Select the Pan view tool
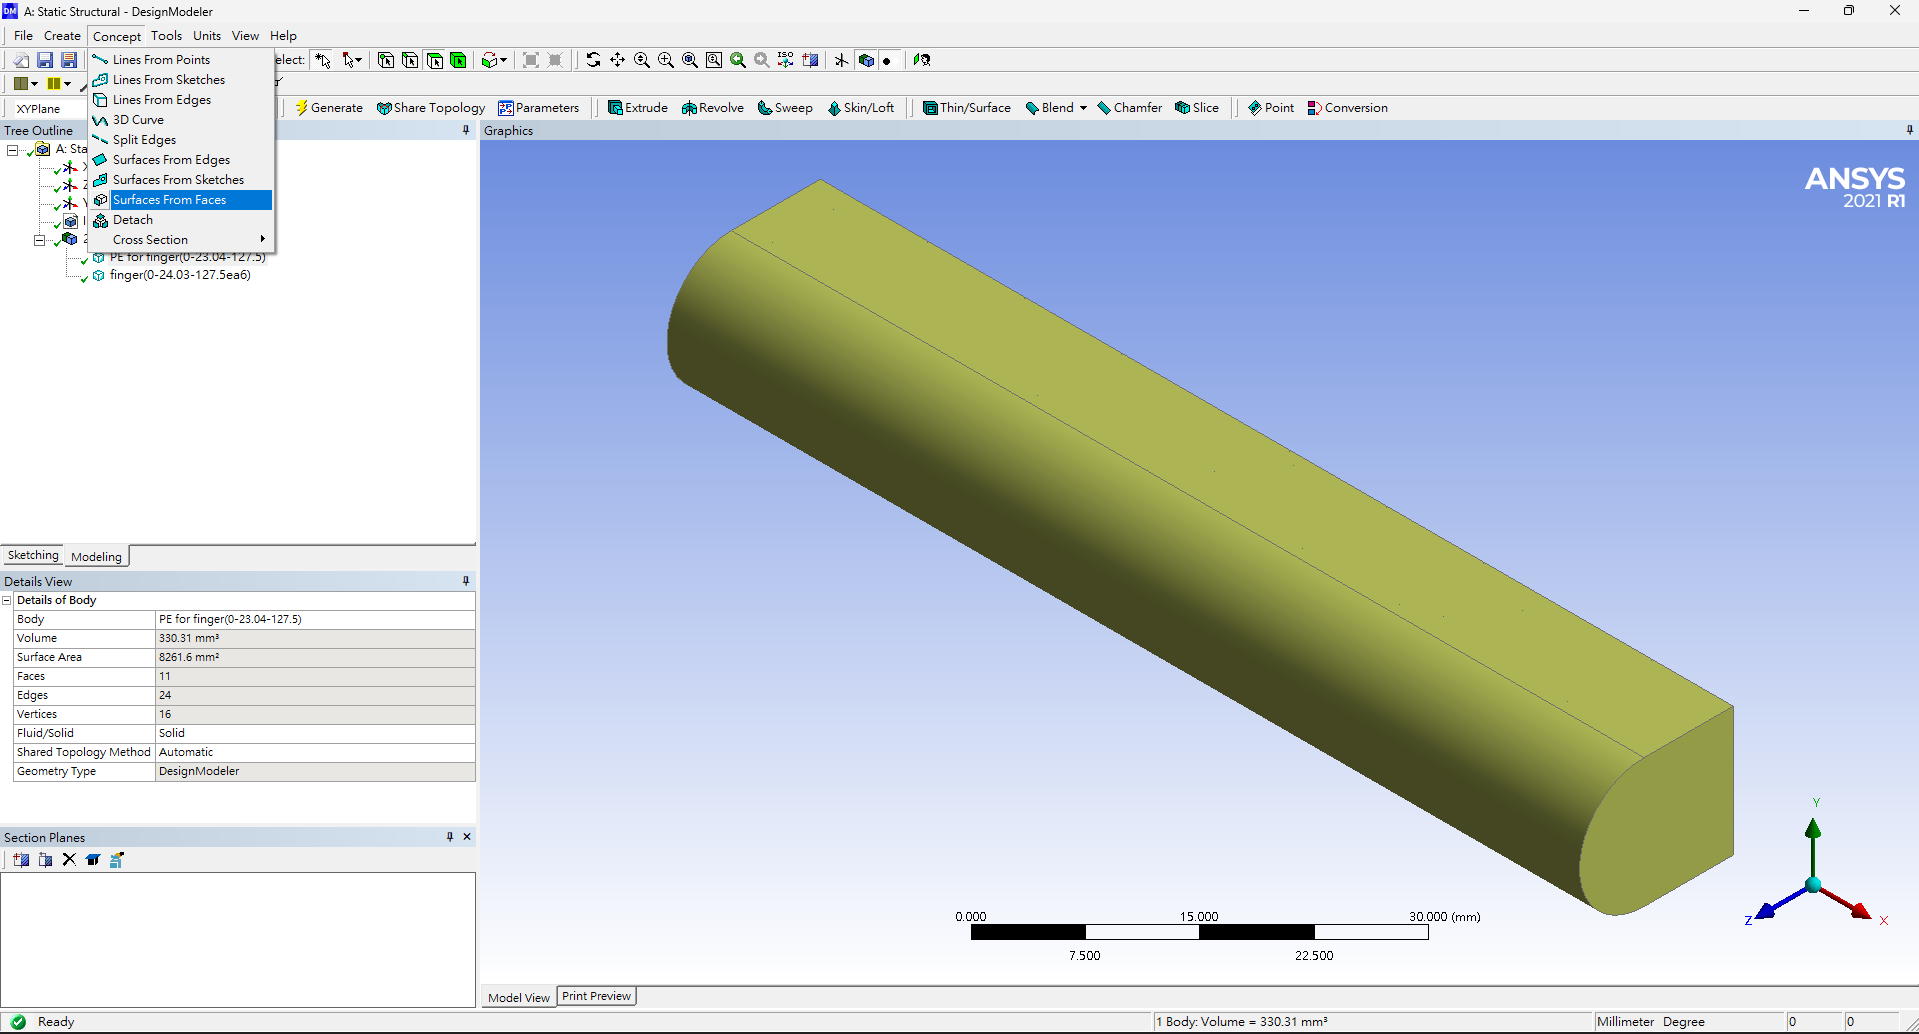 [x=618, y=60]
